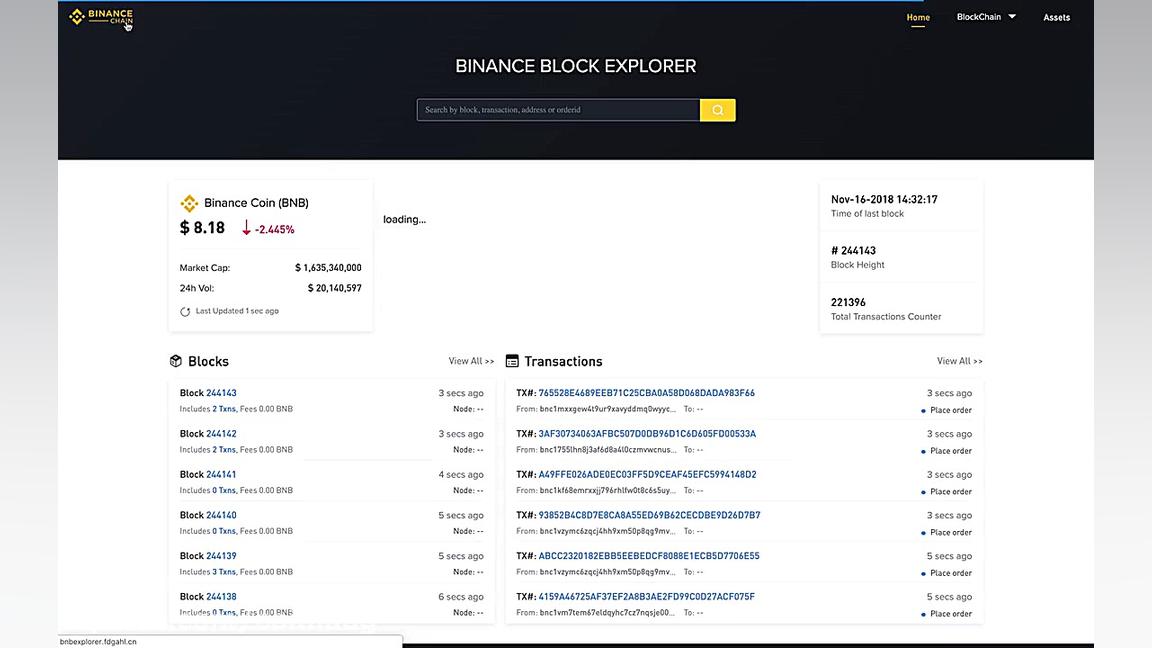Open the Assets nav item
This screenshot has width=1152, height=648.
pos(1056,17)
